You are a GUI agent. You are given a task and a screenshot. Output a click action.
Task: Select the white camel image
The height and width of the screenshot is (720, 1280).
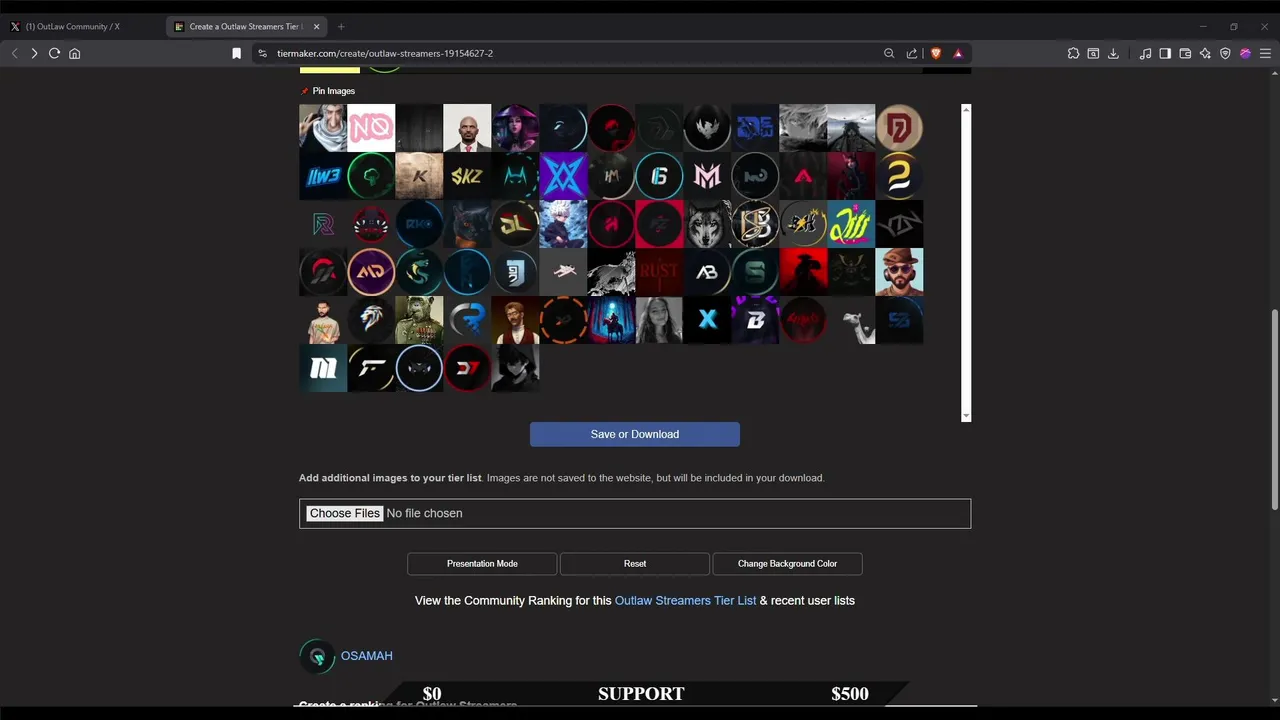[851, 320]
